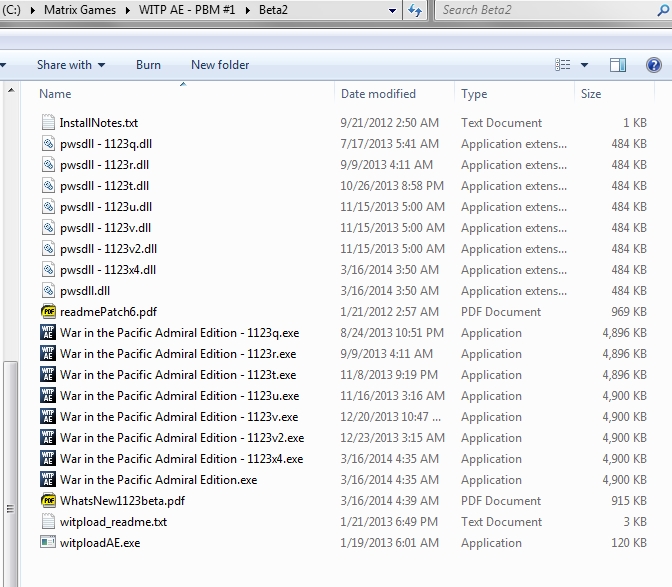Image resolution: width=672 pixels, height=587 pixels.
Task: Click Burn in the toolbar
Action: (148, 65)
